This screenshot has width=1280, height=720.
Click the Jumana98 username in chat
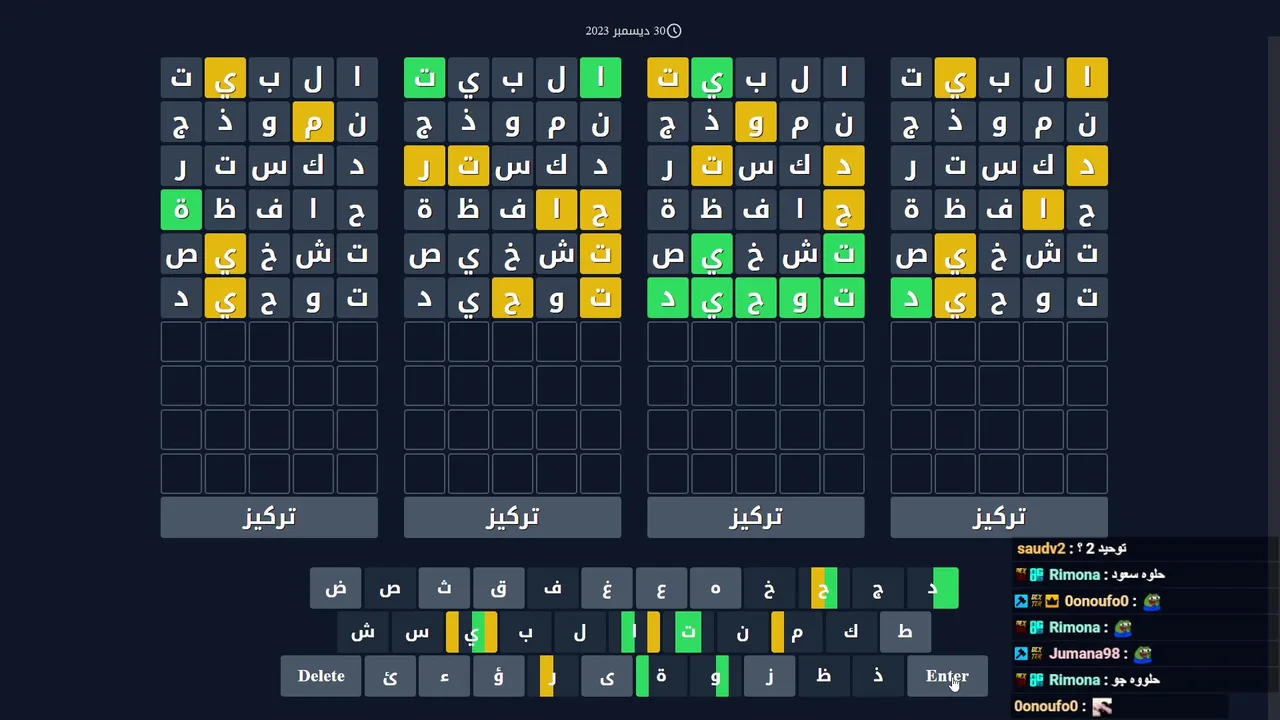1084,654
